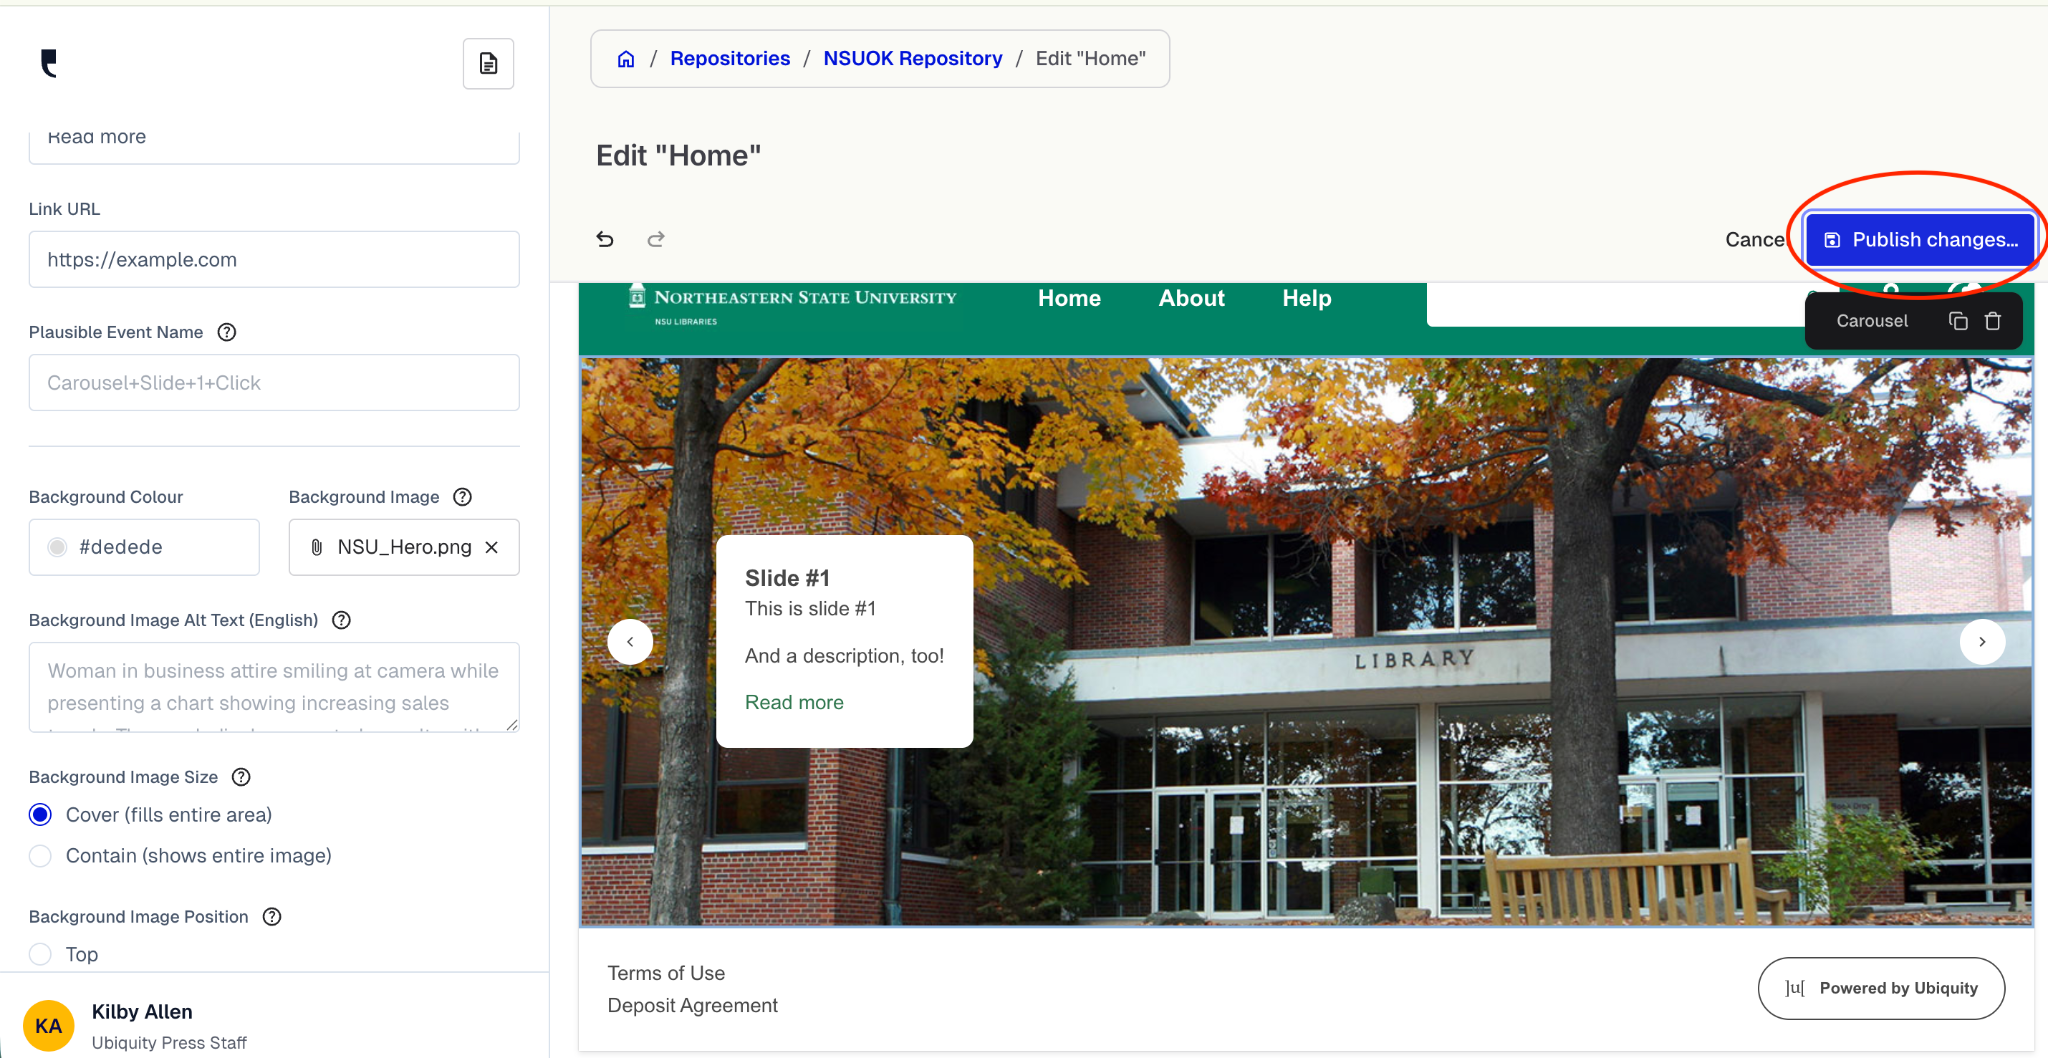This screenshot has height=1058, width=2048.
Task: Go to the next carousel slide
Action: point(1982,642)
